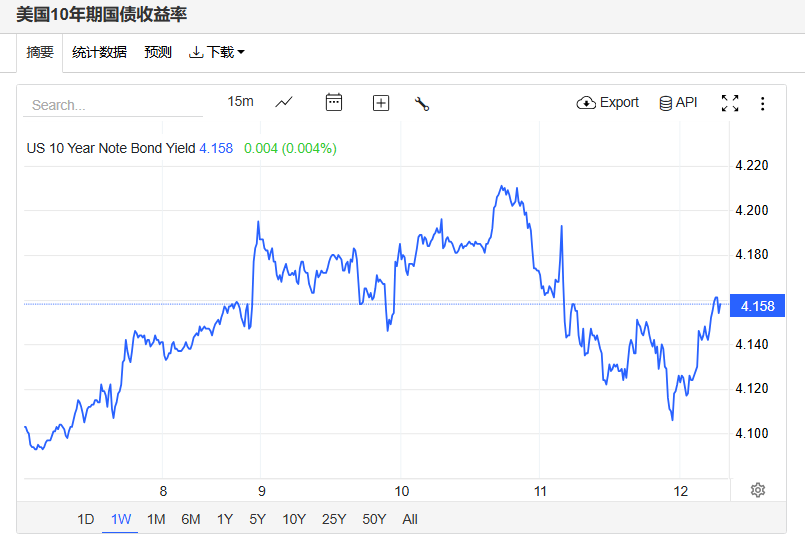
Task: Select the 50Y time range
Action: pos(374,519)
